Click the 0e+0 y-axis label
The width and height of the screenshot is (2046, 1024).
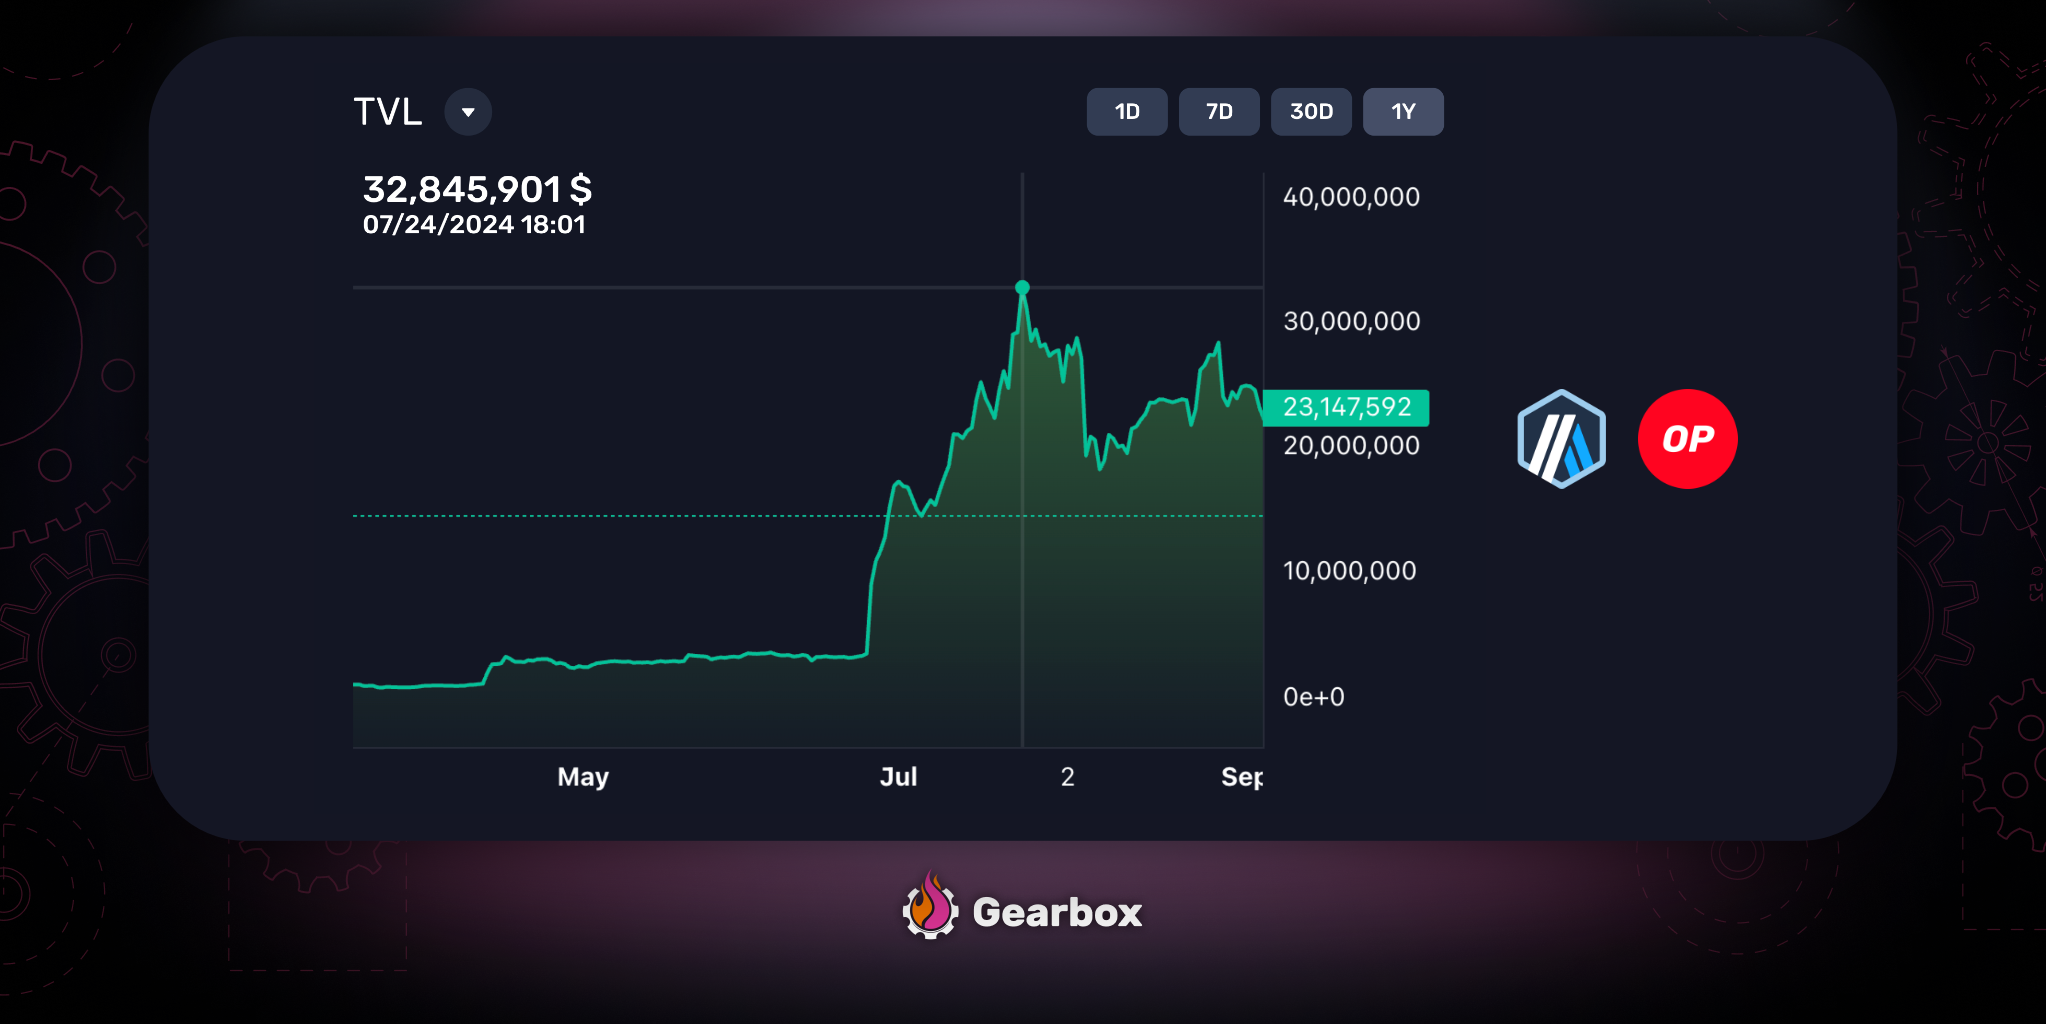[1313, 697]
